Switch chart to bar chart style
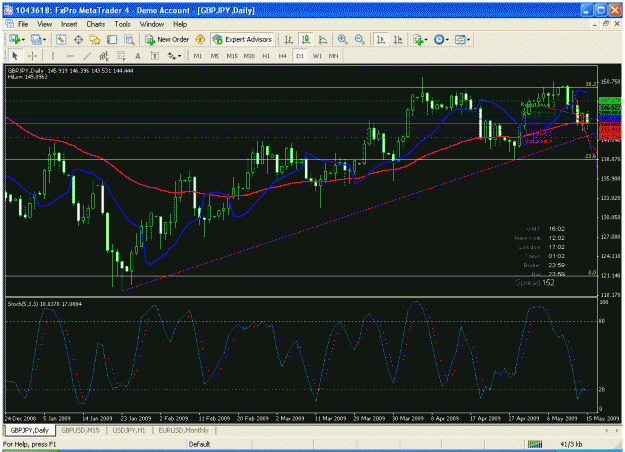Image resolution: width=625 pixels, height=452 pixels. (289, 39)
